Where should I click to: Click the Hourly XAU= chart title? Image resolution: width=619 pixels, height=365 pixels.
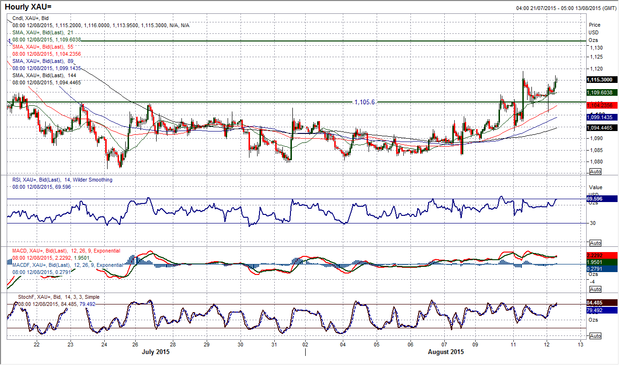(28, 7)
